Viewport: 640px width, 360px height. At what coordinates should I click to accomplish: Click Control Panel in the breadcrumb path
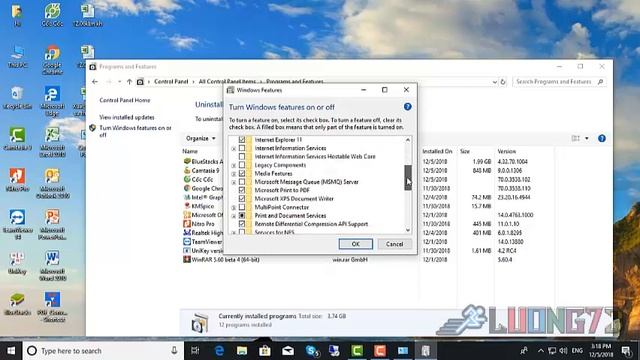[x=171, y=82]
